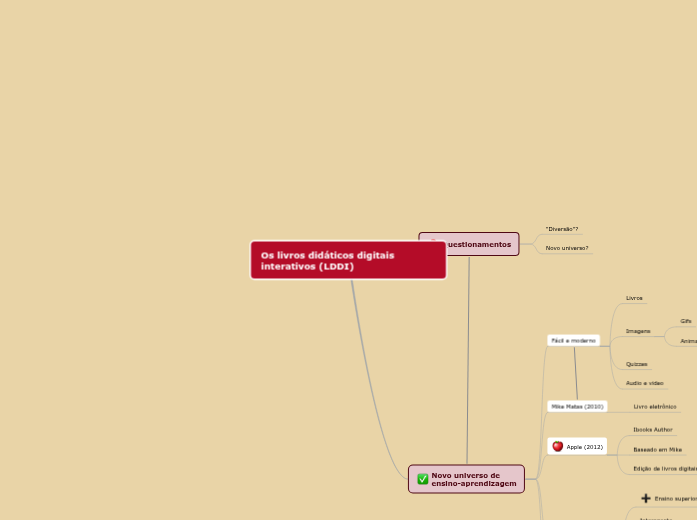Click the Quizzes subtopic
The width and height of the screenshot is (697, 520).
tap(636, 364)
